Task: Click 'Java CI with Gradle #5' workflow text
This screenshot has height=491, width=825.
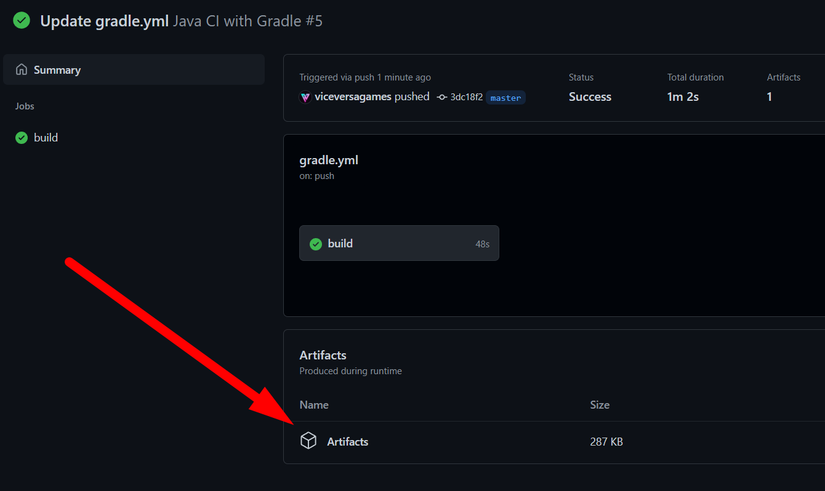Action: [248, 21]
